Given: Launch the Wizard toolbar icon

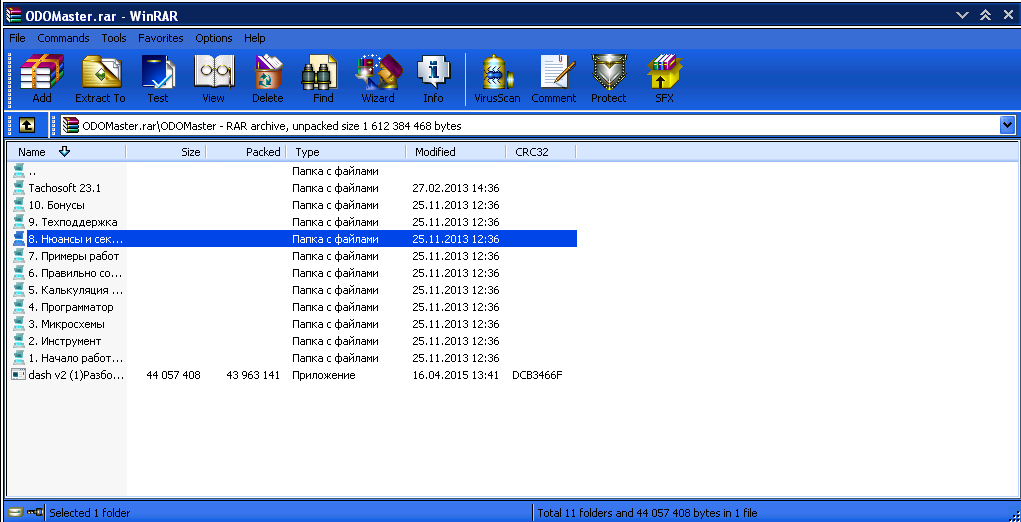Looking at the screenshot, I should pos(378,73).
